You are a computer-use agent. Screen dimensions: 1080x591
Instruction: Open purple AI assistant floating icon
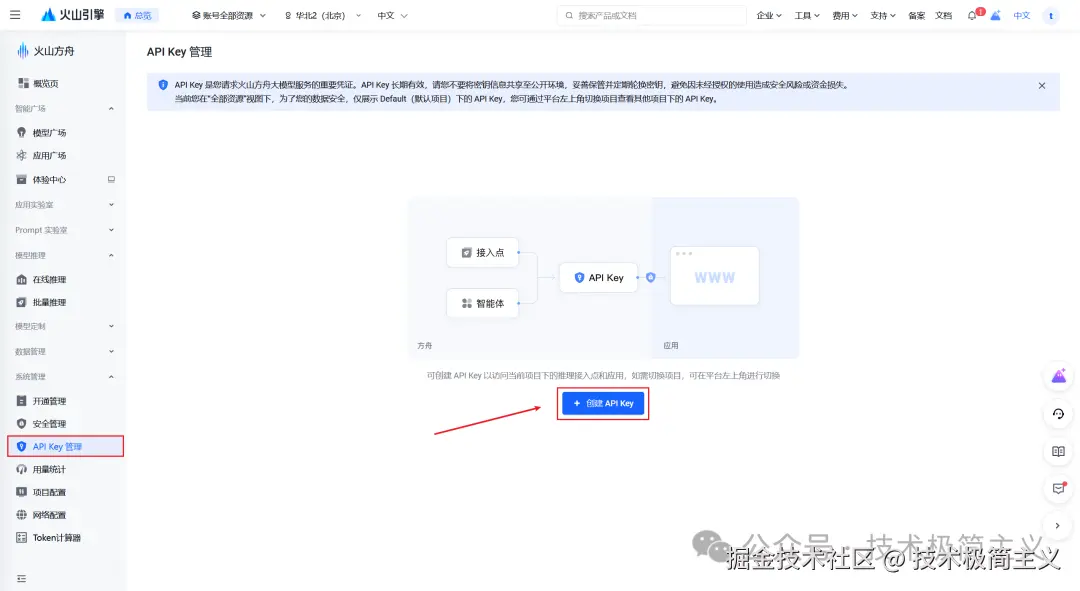tap(1059, 376)
